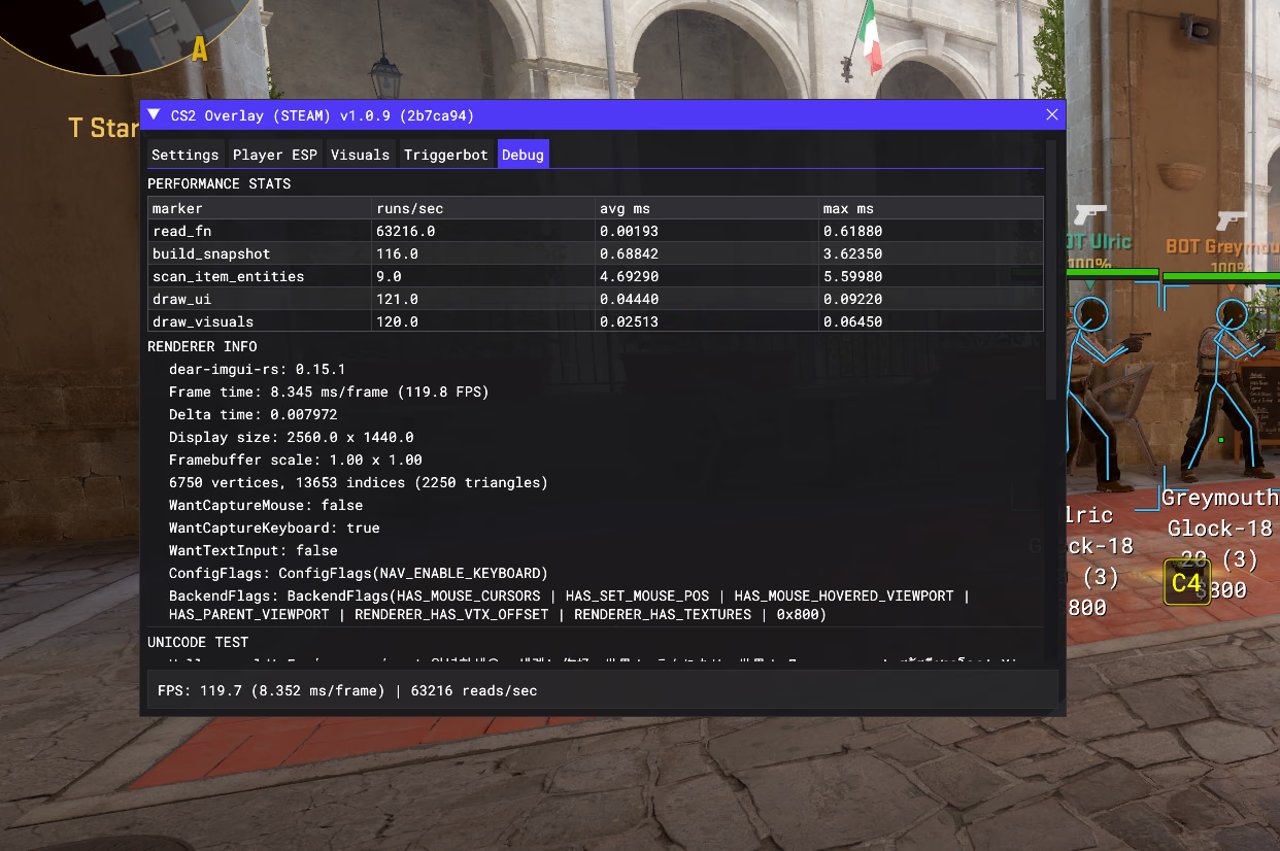Select the 'draw_visuals' row label
This screenshot has height=851, width=1280.
pos(203,322)
